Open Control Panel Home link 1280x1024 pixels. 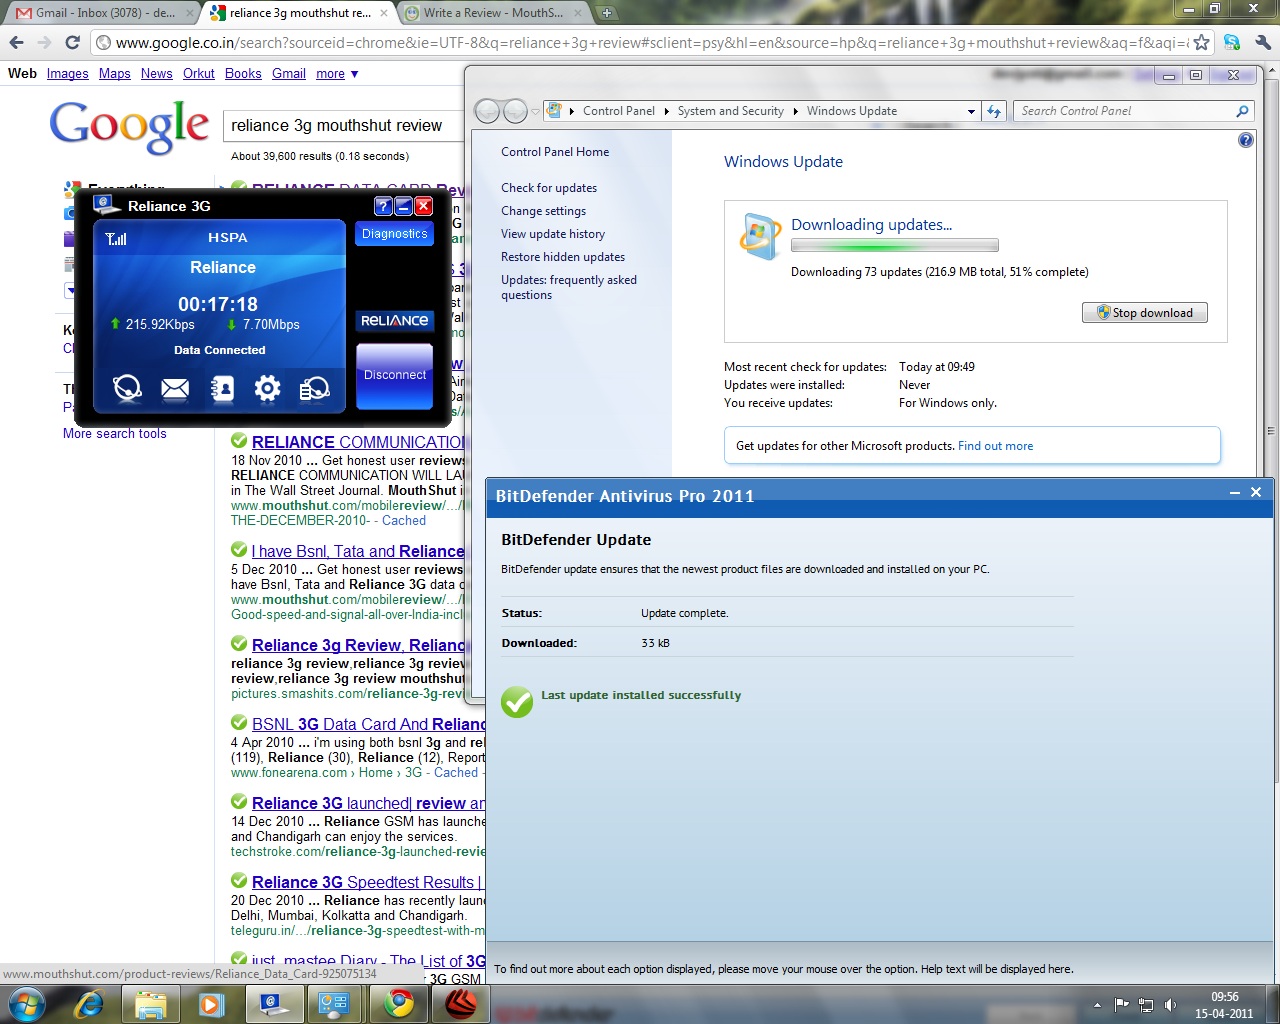[x=555, y=152]
